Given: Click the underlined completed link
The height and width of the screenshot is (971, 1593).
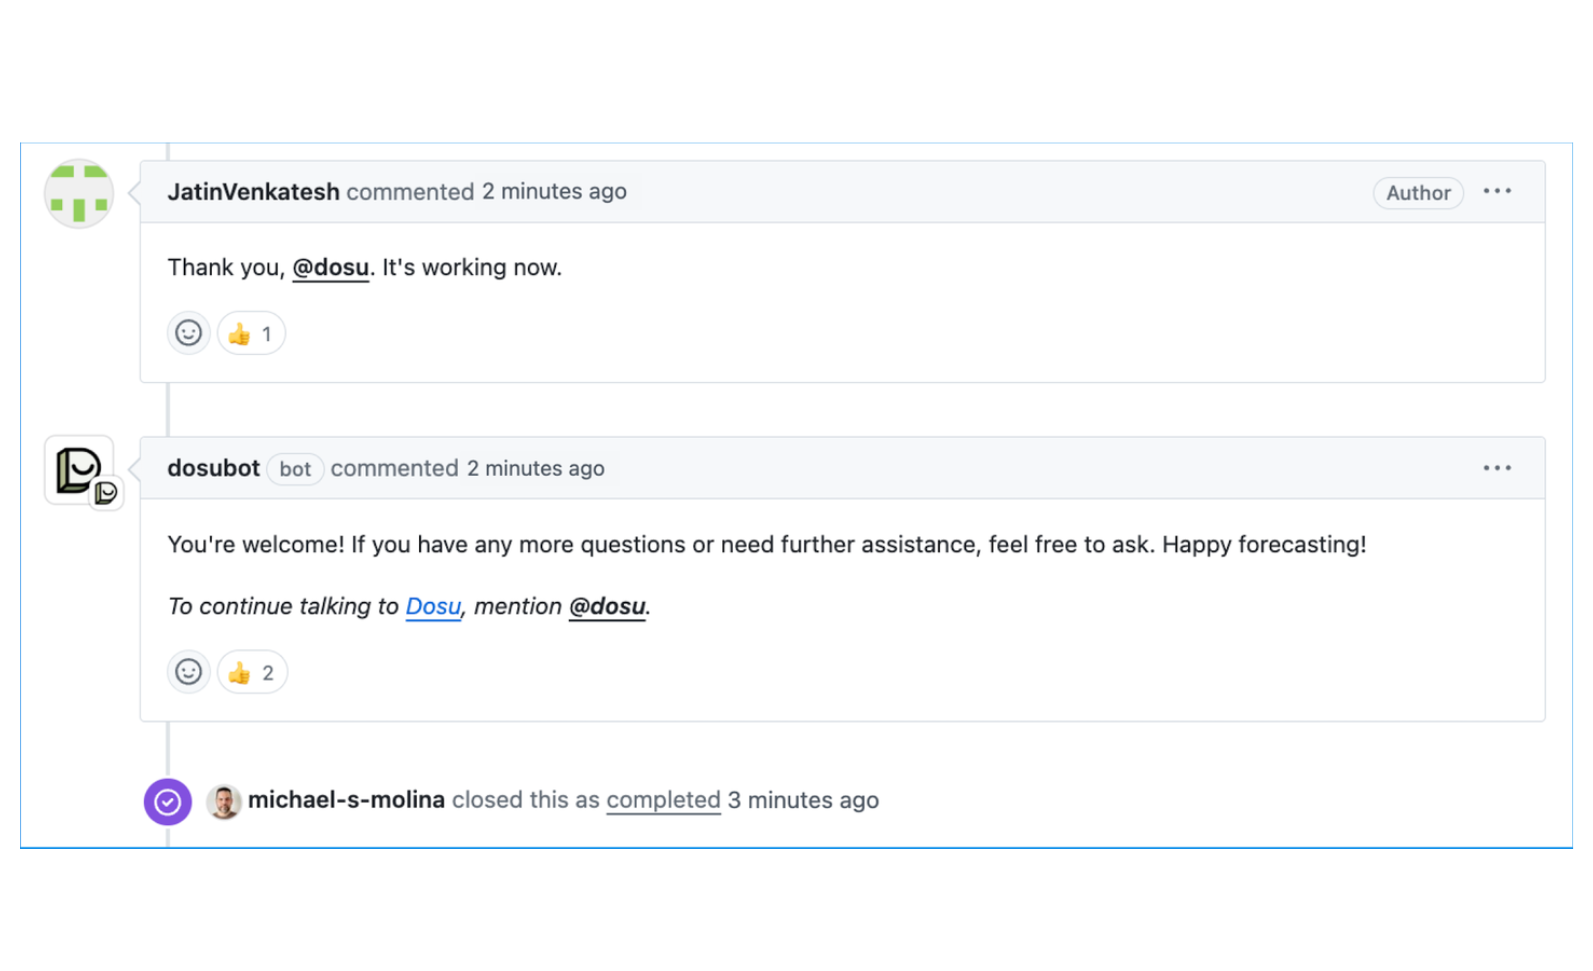Looking at the screenshot, I should coord(663,801).
